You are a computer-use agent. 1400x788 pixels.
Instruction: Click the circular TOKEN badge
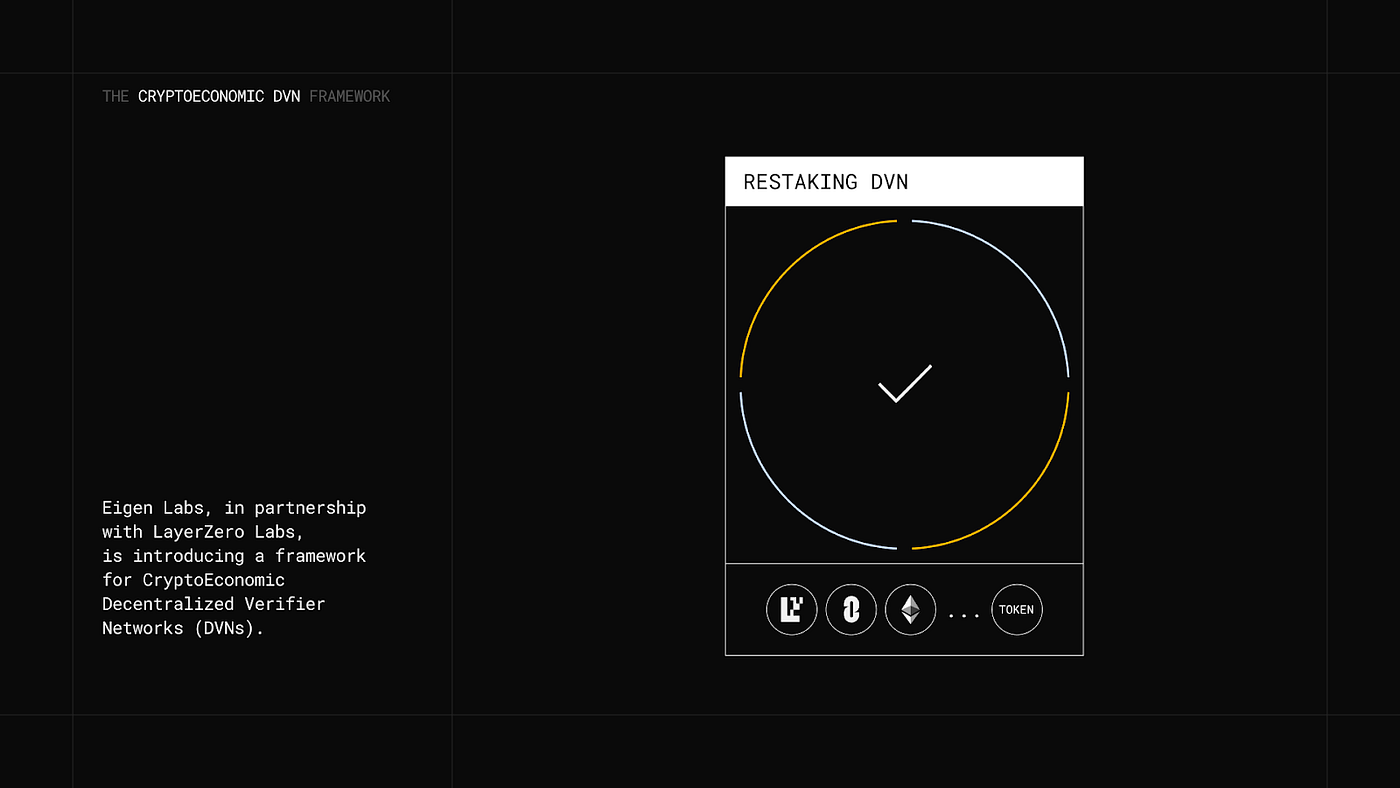[1016, 609]
